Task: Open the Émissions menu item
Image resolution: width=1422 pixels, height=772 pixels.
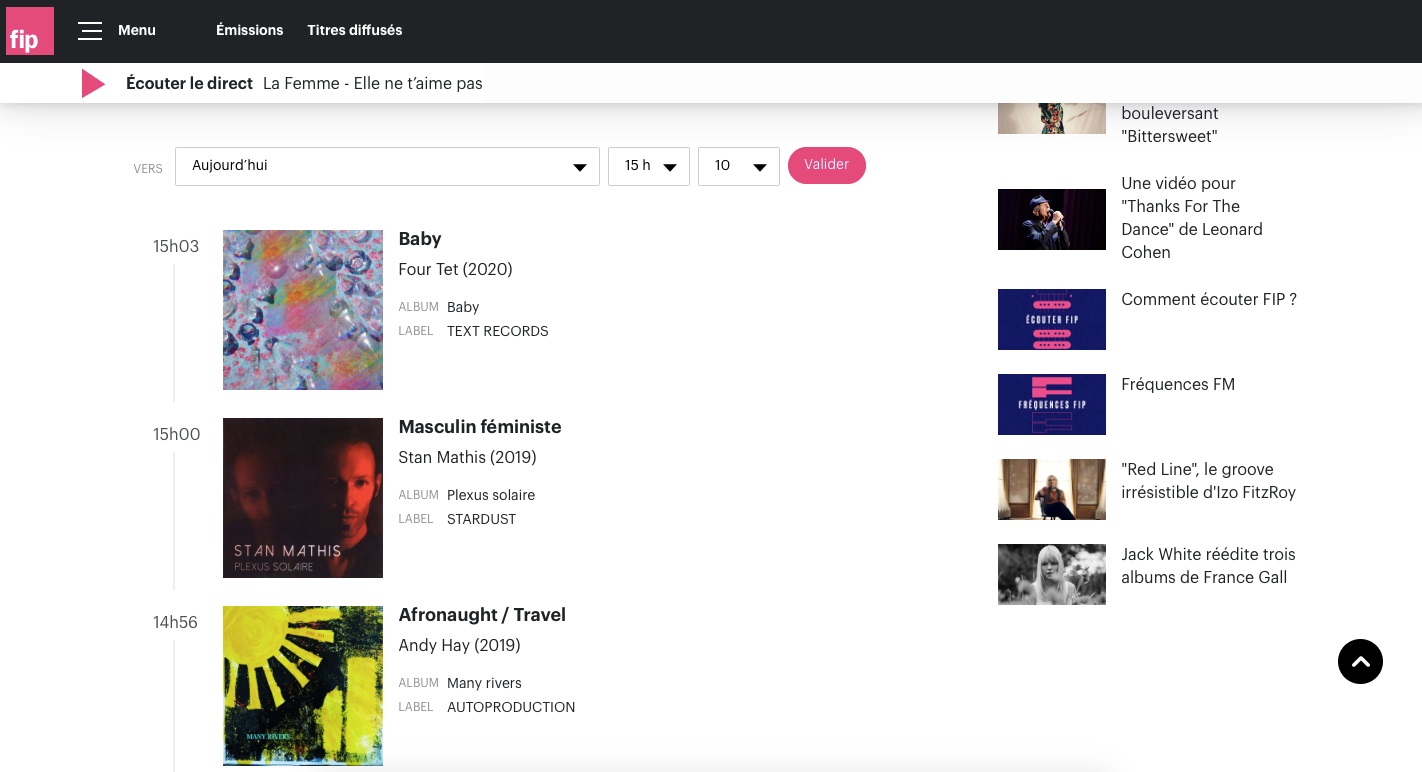Action: pyautogui.click(x=250, y=30)
